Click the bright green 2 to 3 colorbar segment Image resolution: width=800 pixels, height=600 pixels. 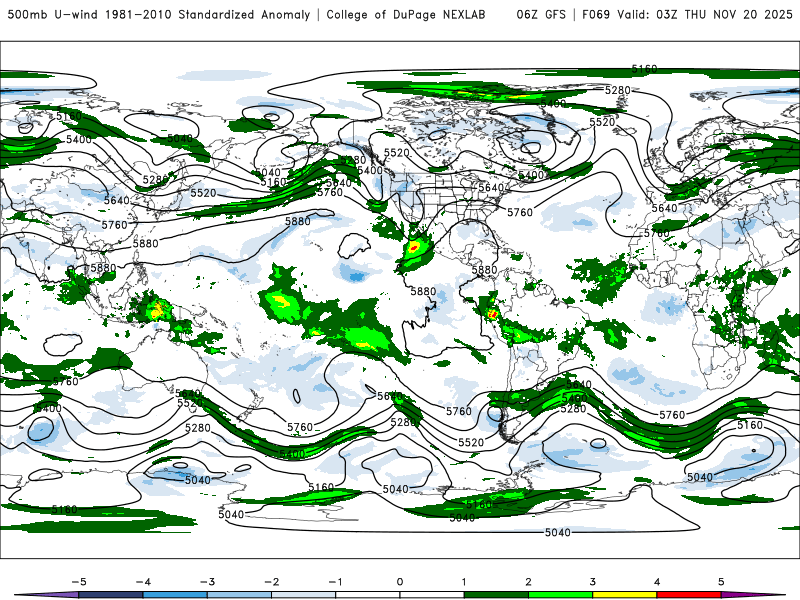point(560,595)
